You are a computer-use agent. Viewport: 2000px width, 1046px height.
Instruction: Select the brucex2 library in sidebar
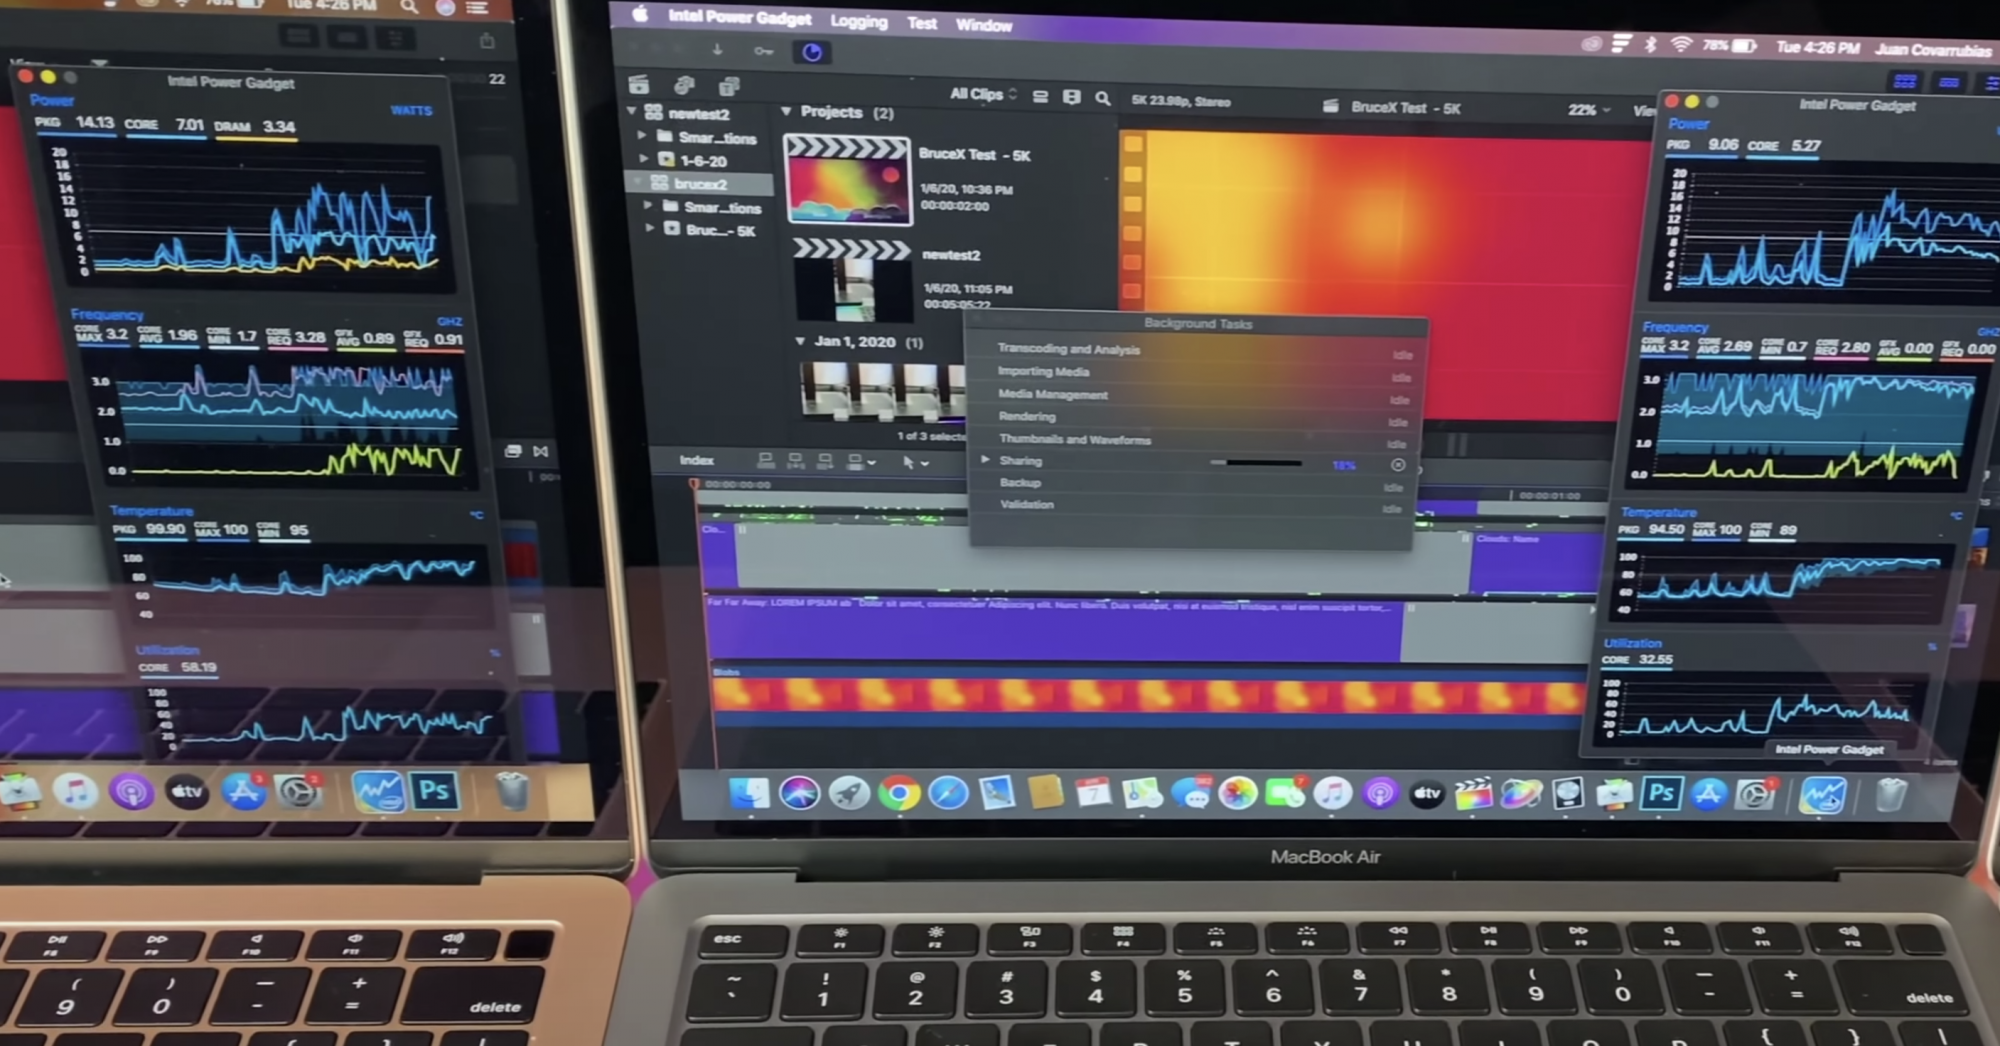coord(701,183)
